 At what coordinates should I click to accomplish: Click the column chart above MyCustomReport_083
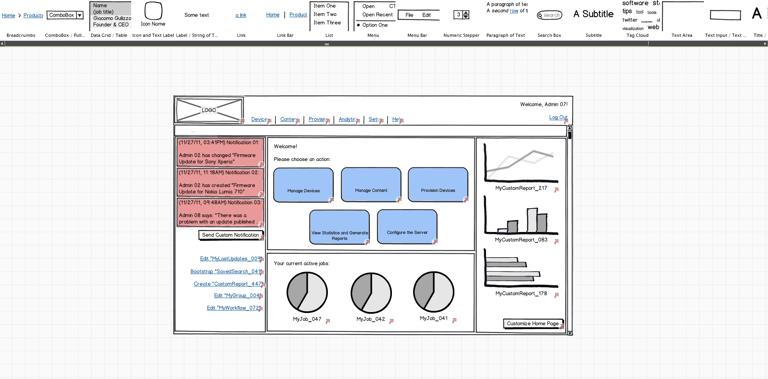click(x=521, y=215)
